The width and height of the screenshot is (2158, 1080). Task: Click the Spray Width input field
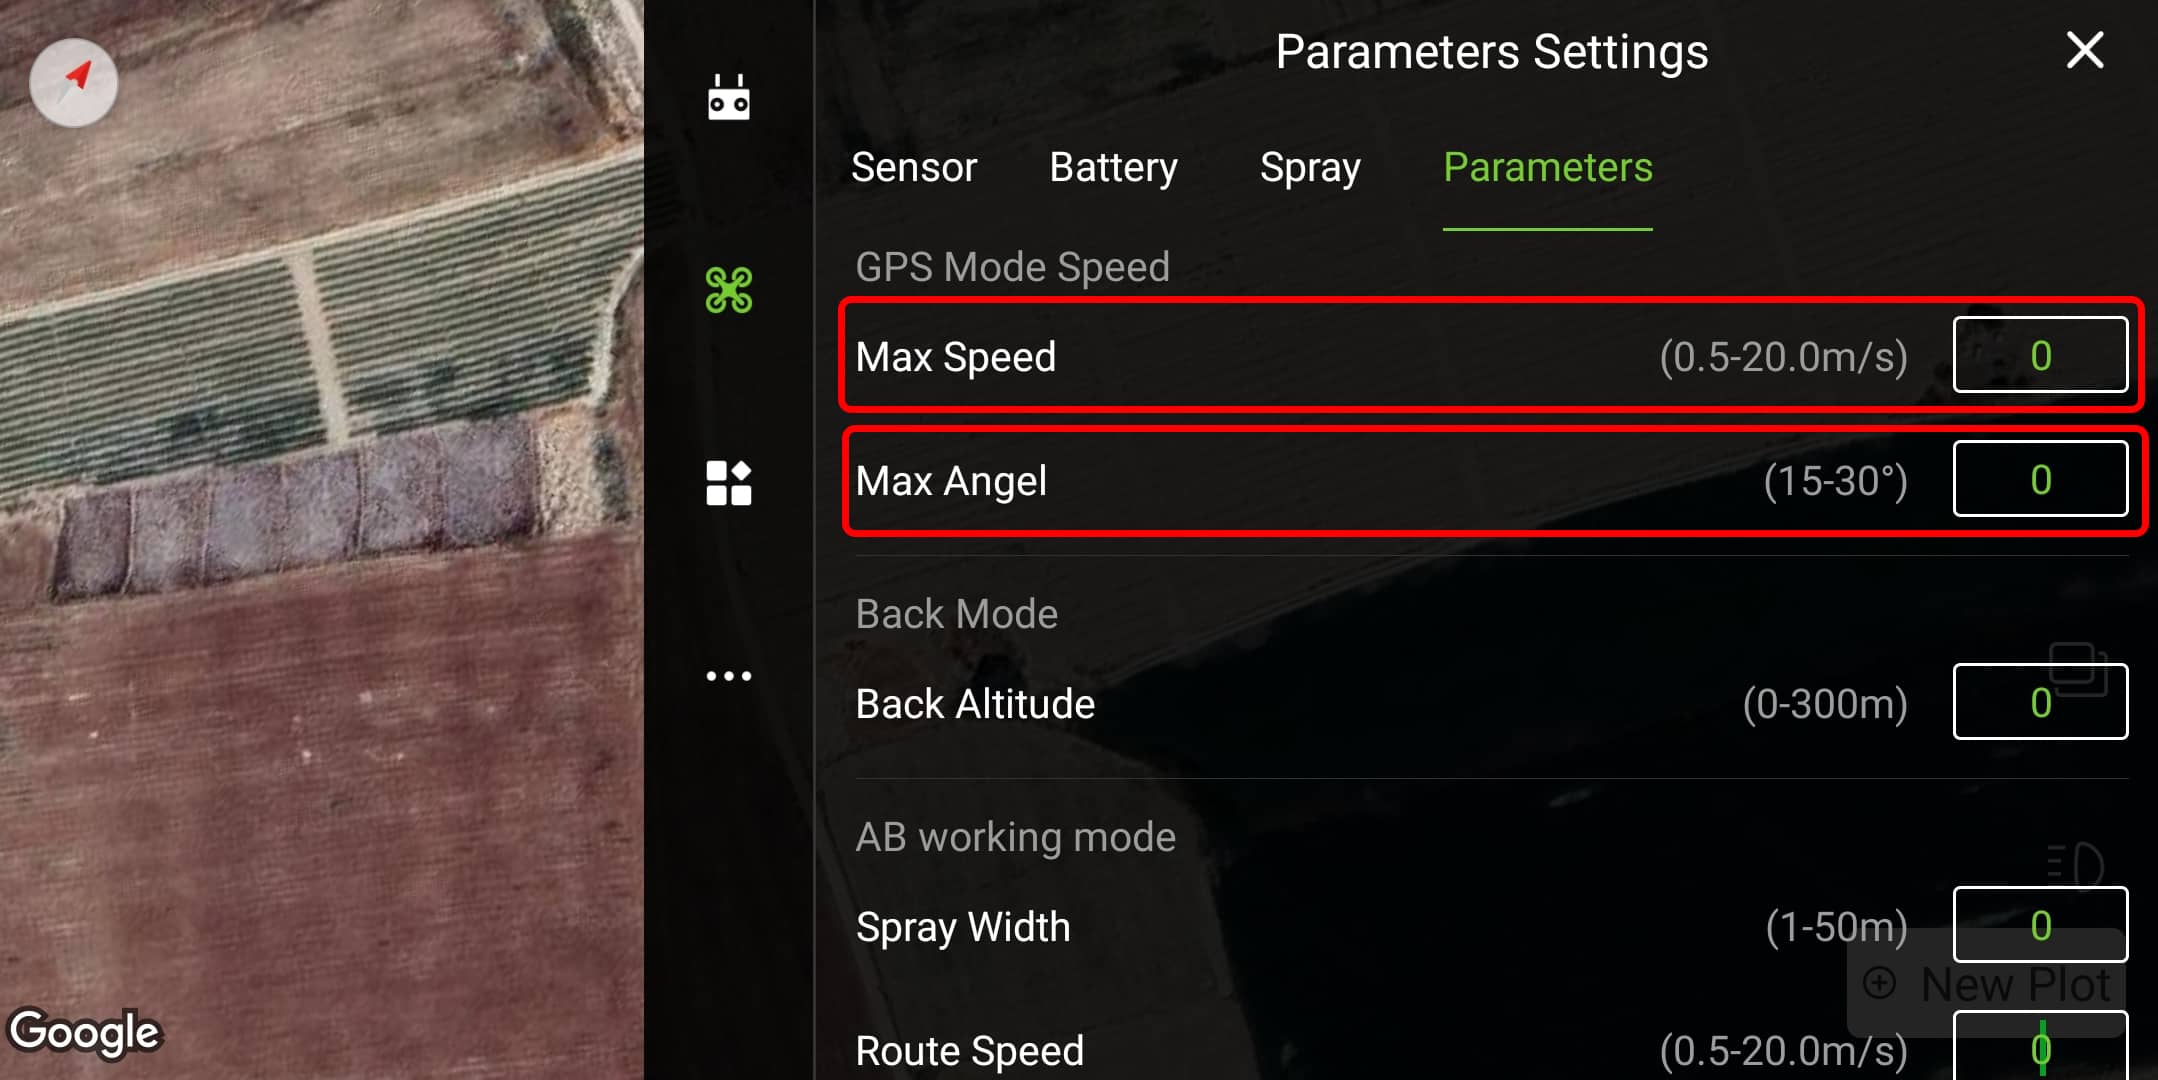point(2042,923)
